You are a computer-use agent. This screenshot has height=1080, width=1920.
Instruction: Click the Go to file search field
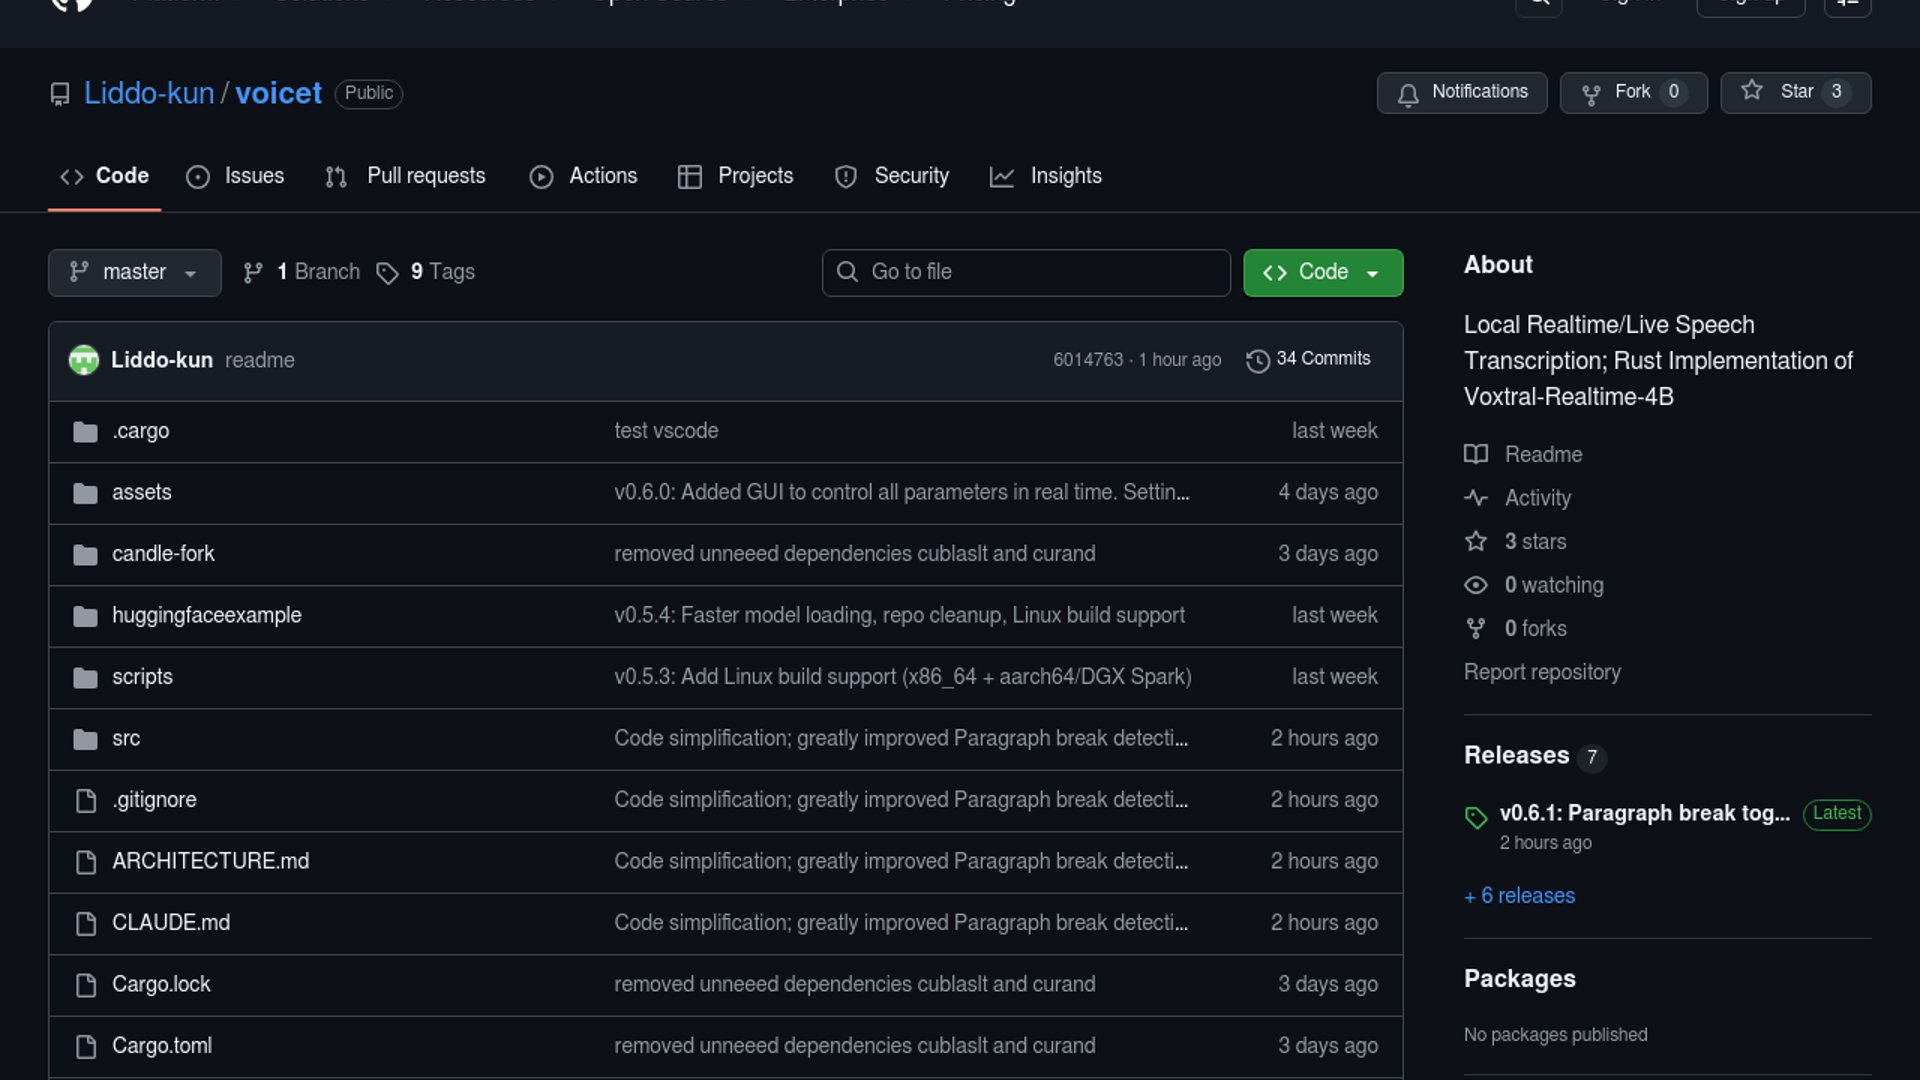(x=1025, y=273)
